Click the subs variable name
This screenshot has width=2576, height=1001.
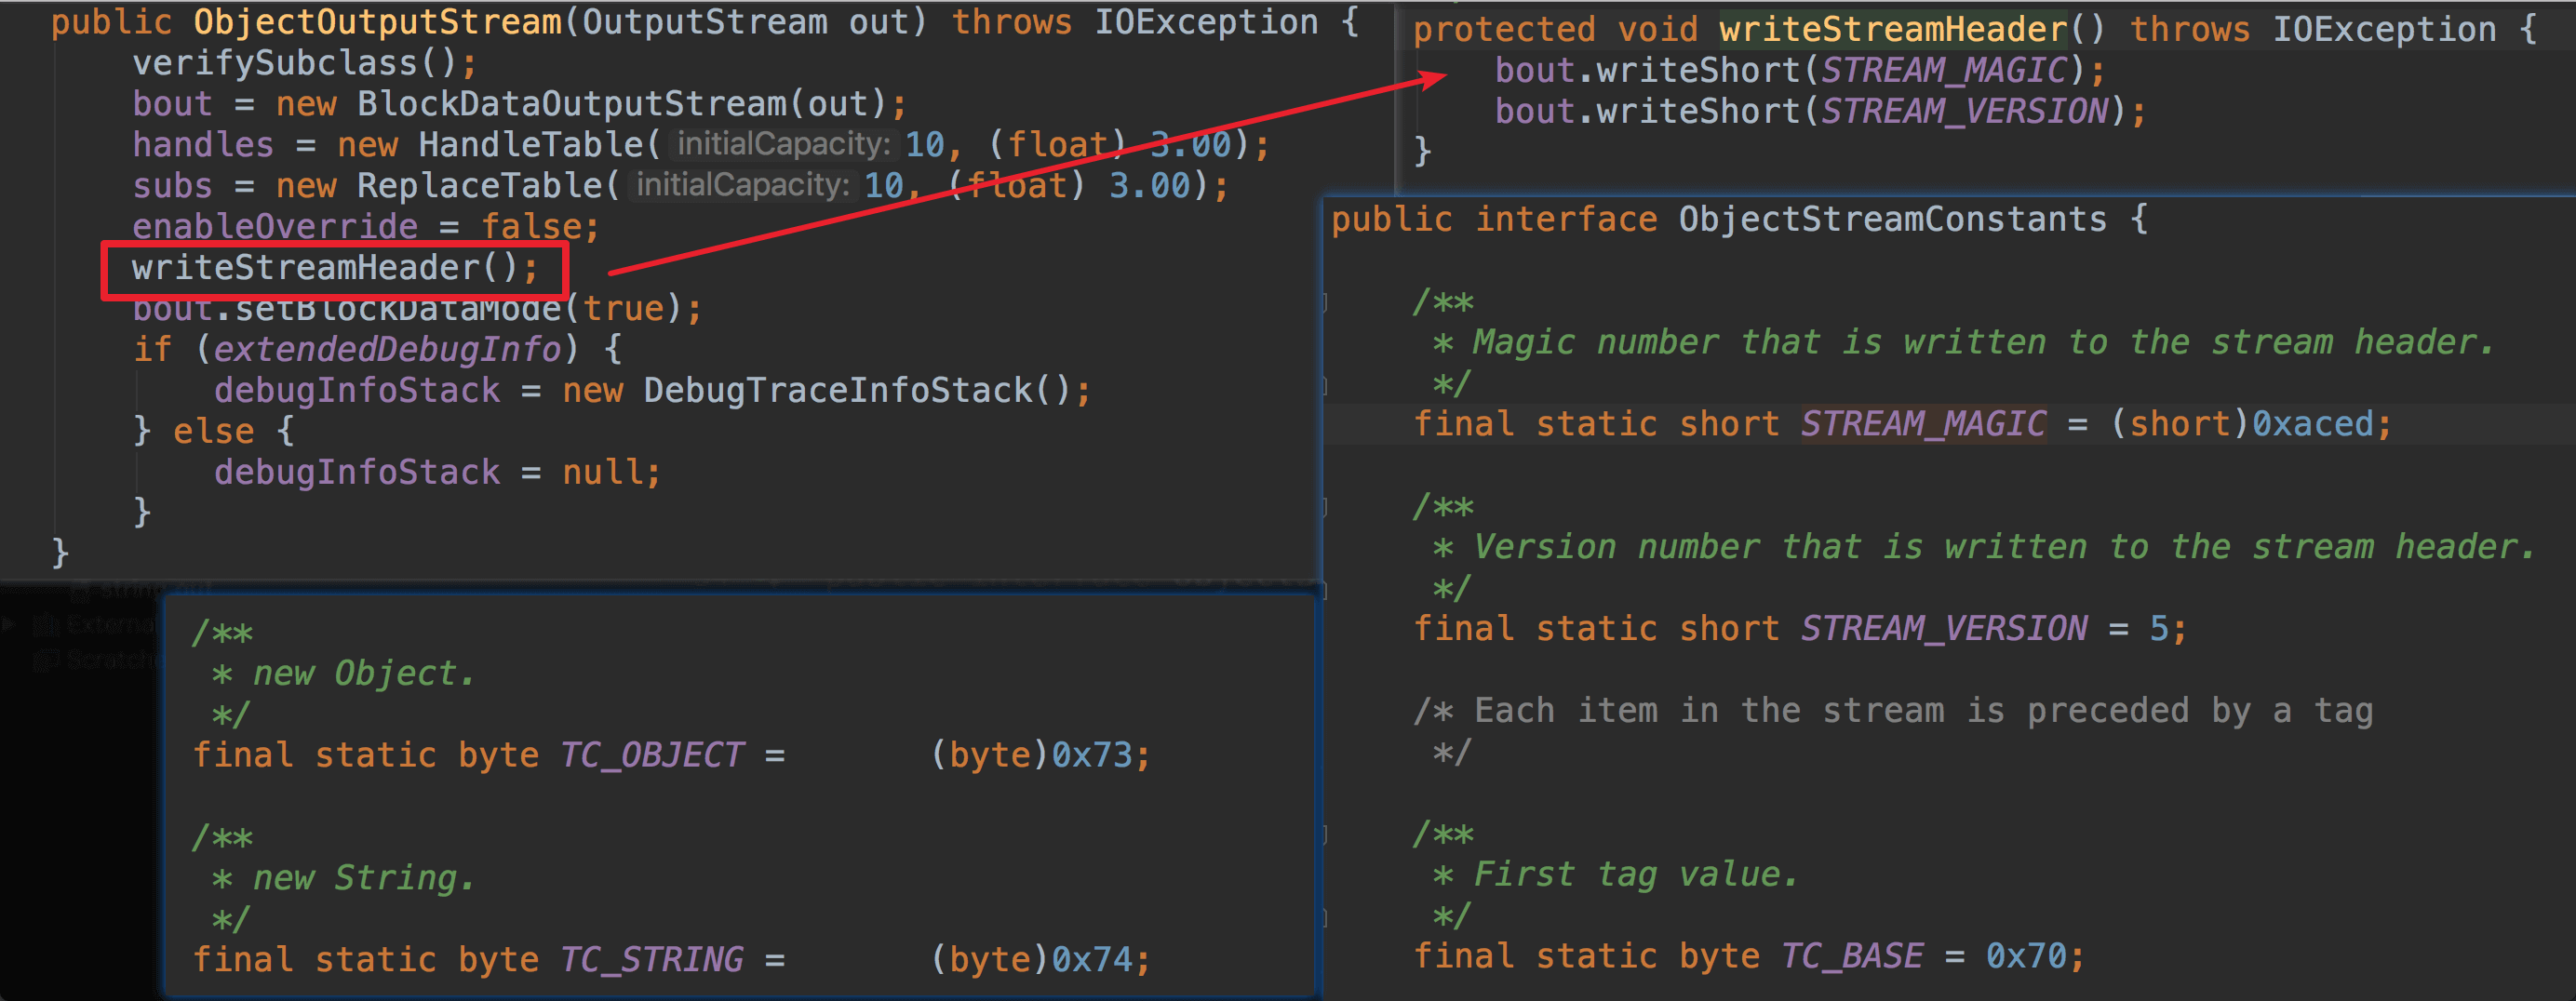172,186
